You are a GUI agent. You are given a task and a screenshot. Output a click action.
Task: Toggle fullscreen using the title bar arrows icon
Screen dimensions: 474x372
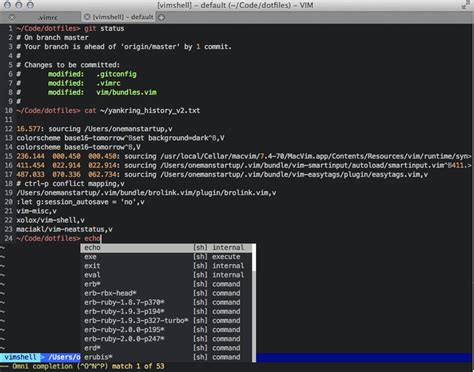[x=466, y=5]
